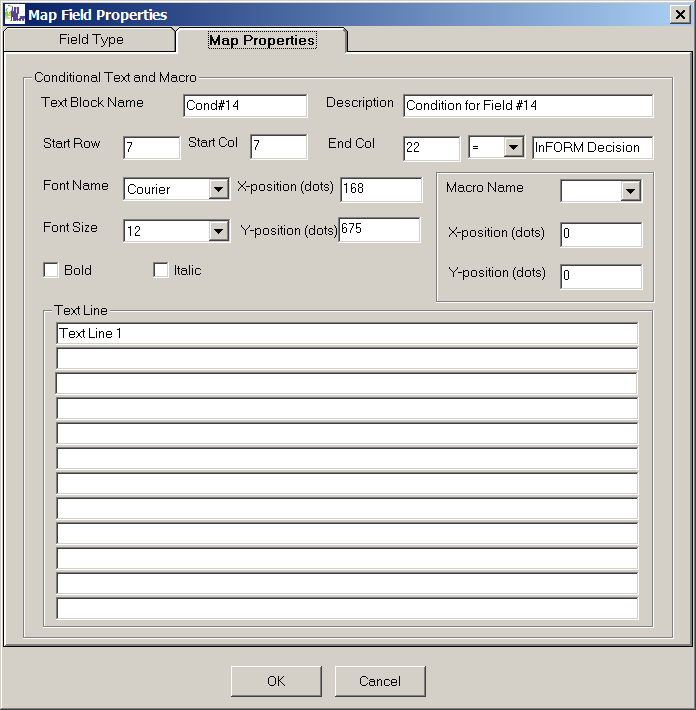The image size is (696, 710).
Task: Click the Cancel button
Action: point(380,681)
